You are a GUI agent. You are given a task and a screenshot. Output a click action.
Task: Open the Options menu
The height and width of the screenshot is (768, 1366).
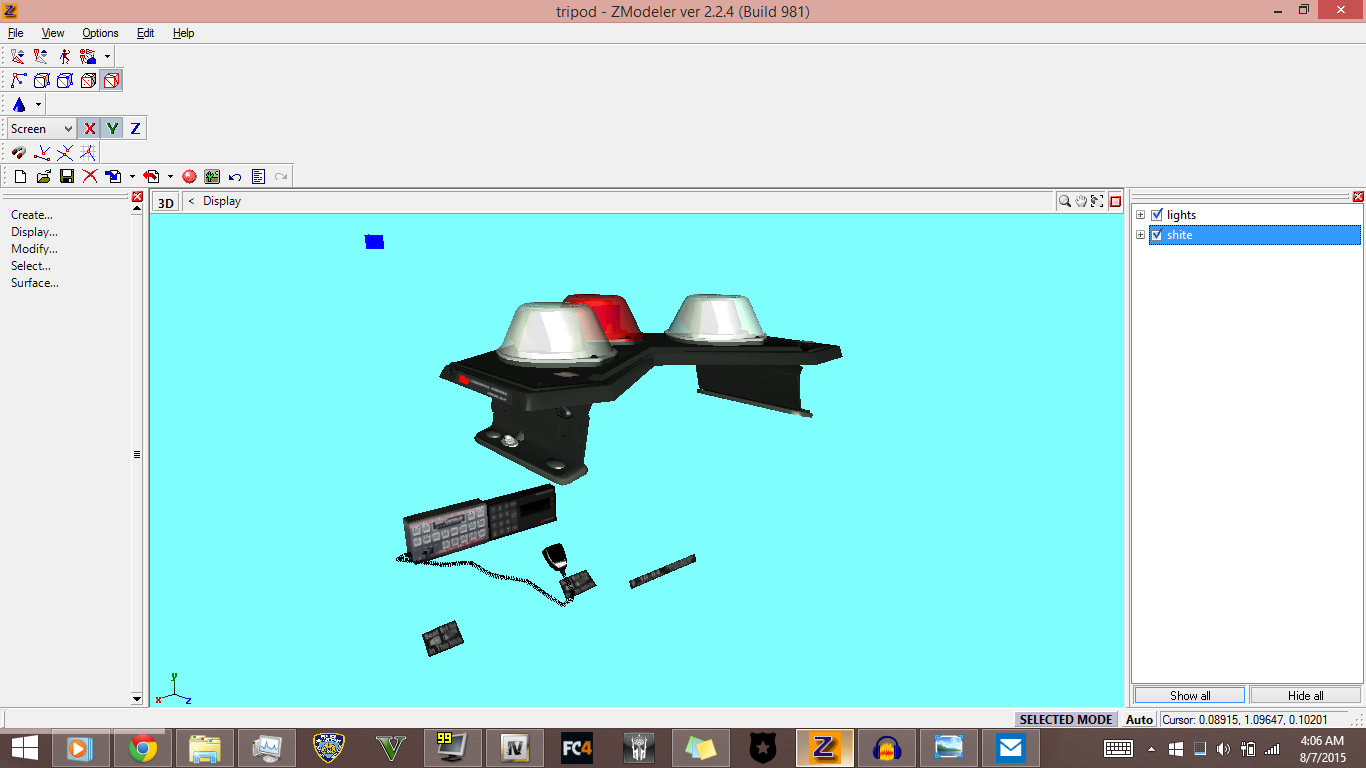point(100,33)
